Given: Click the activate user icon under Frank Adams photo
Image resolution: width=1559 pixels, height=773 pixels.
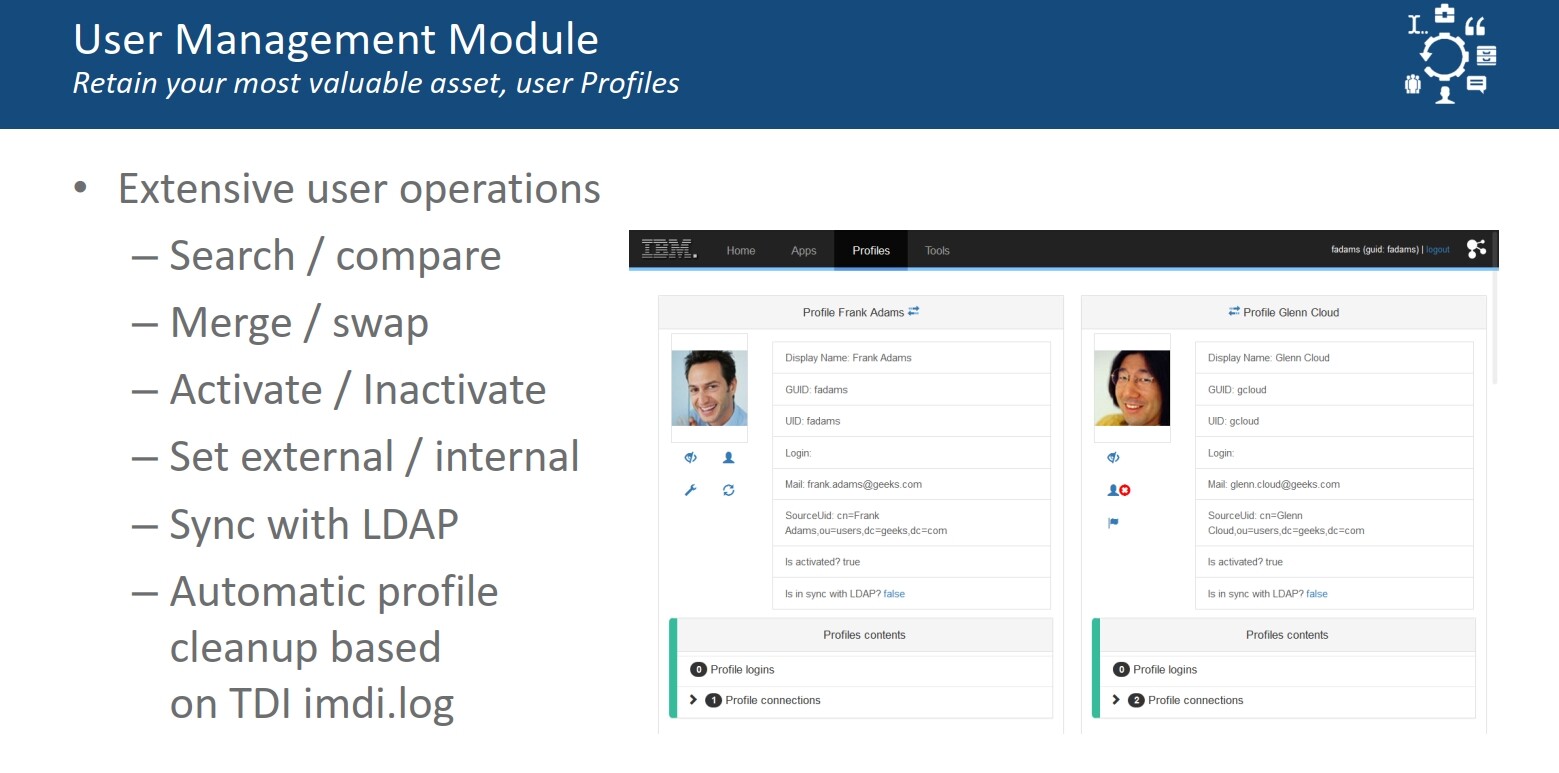Looking at the screenshot, I should coord(728,457).
